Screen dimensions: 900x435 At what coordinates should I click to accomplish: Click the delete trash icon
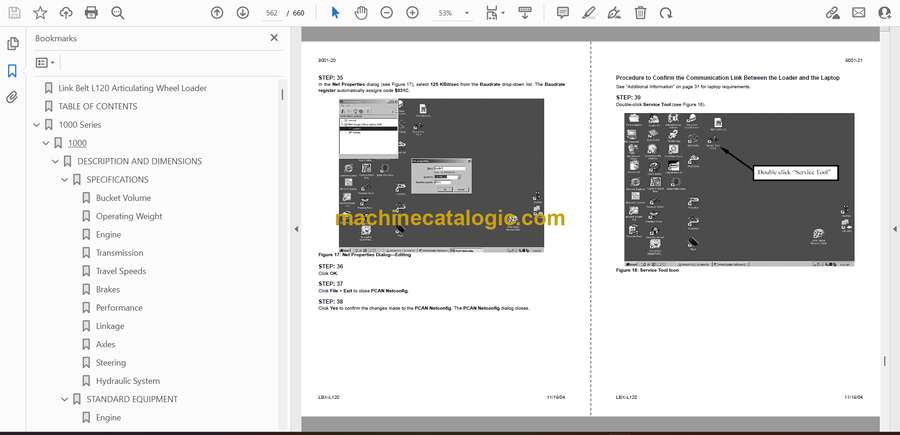pyautogui.click(x=640, y=13)
